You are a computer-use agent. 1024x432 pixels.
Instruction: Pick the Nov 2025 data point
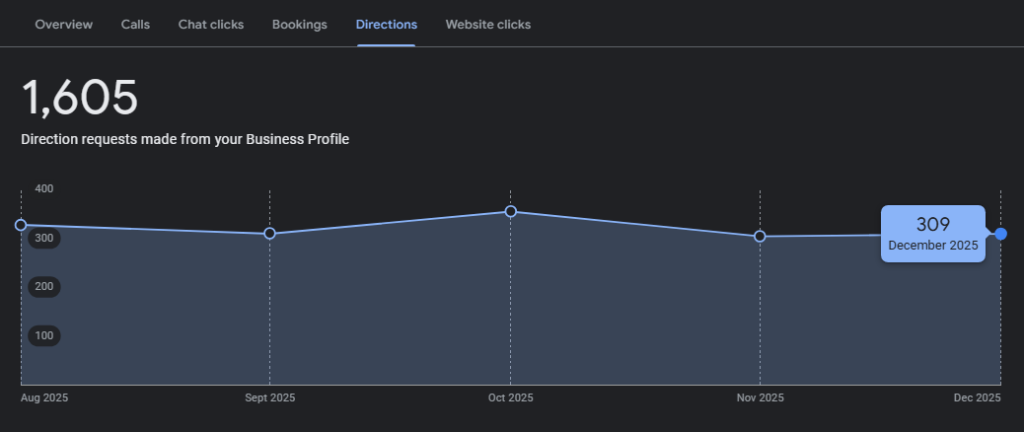(x=760, y=236)
